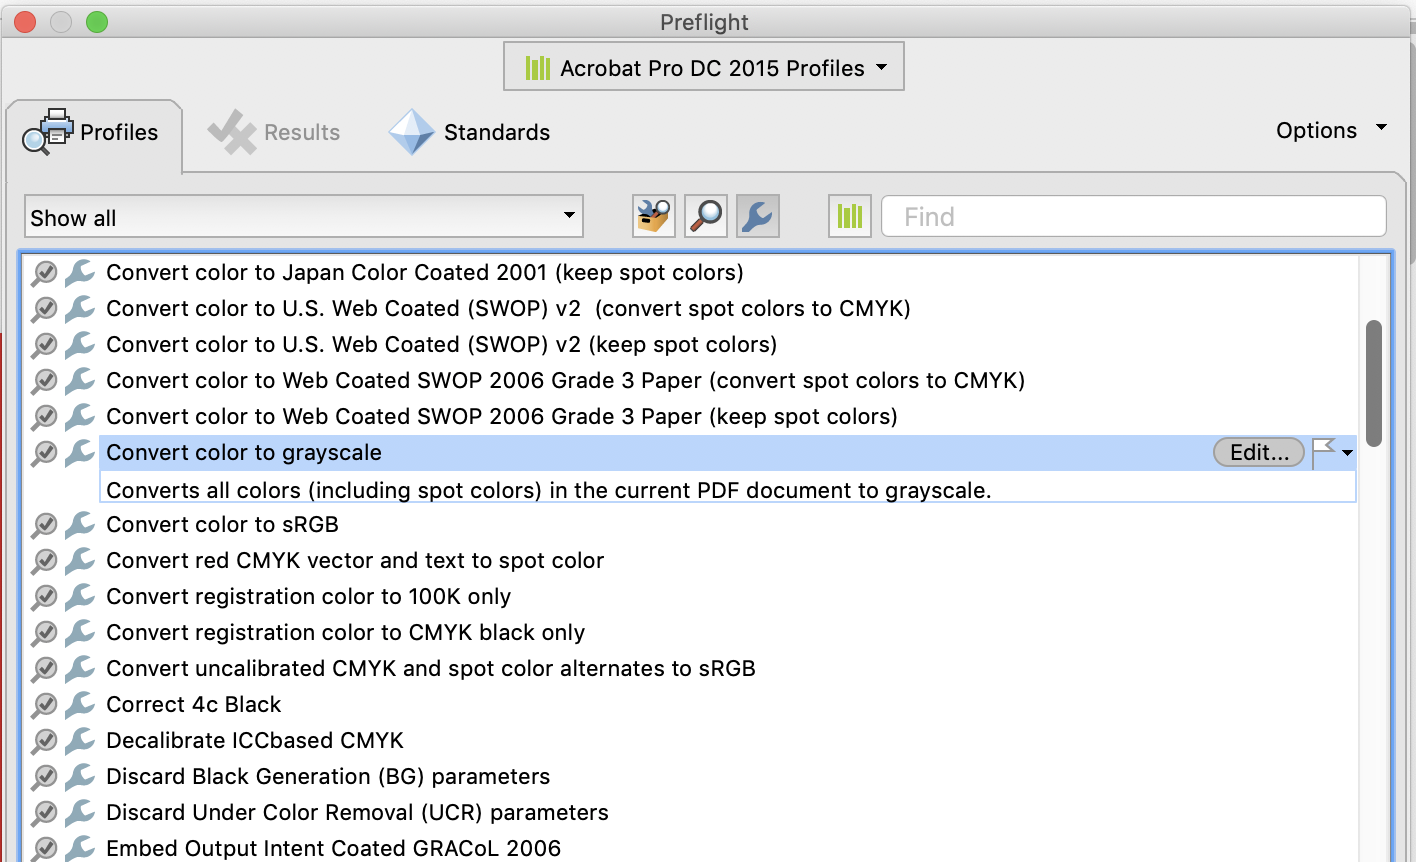Select the single checks preflight icon
The image size is (1416, 862).
(653, 216)
